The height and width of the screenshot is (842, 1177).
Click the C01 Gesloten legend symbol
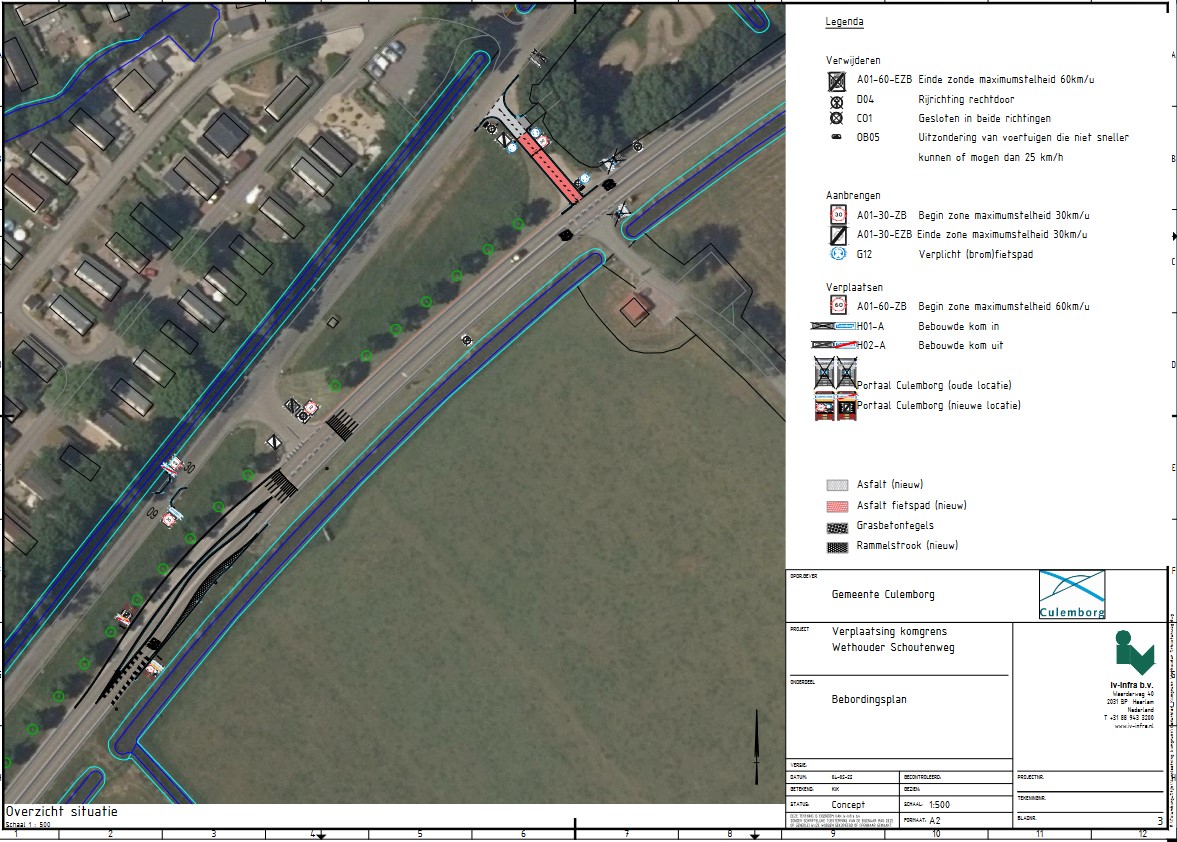pyautogui.click(x=836, y=118)
